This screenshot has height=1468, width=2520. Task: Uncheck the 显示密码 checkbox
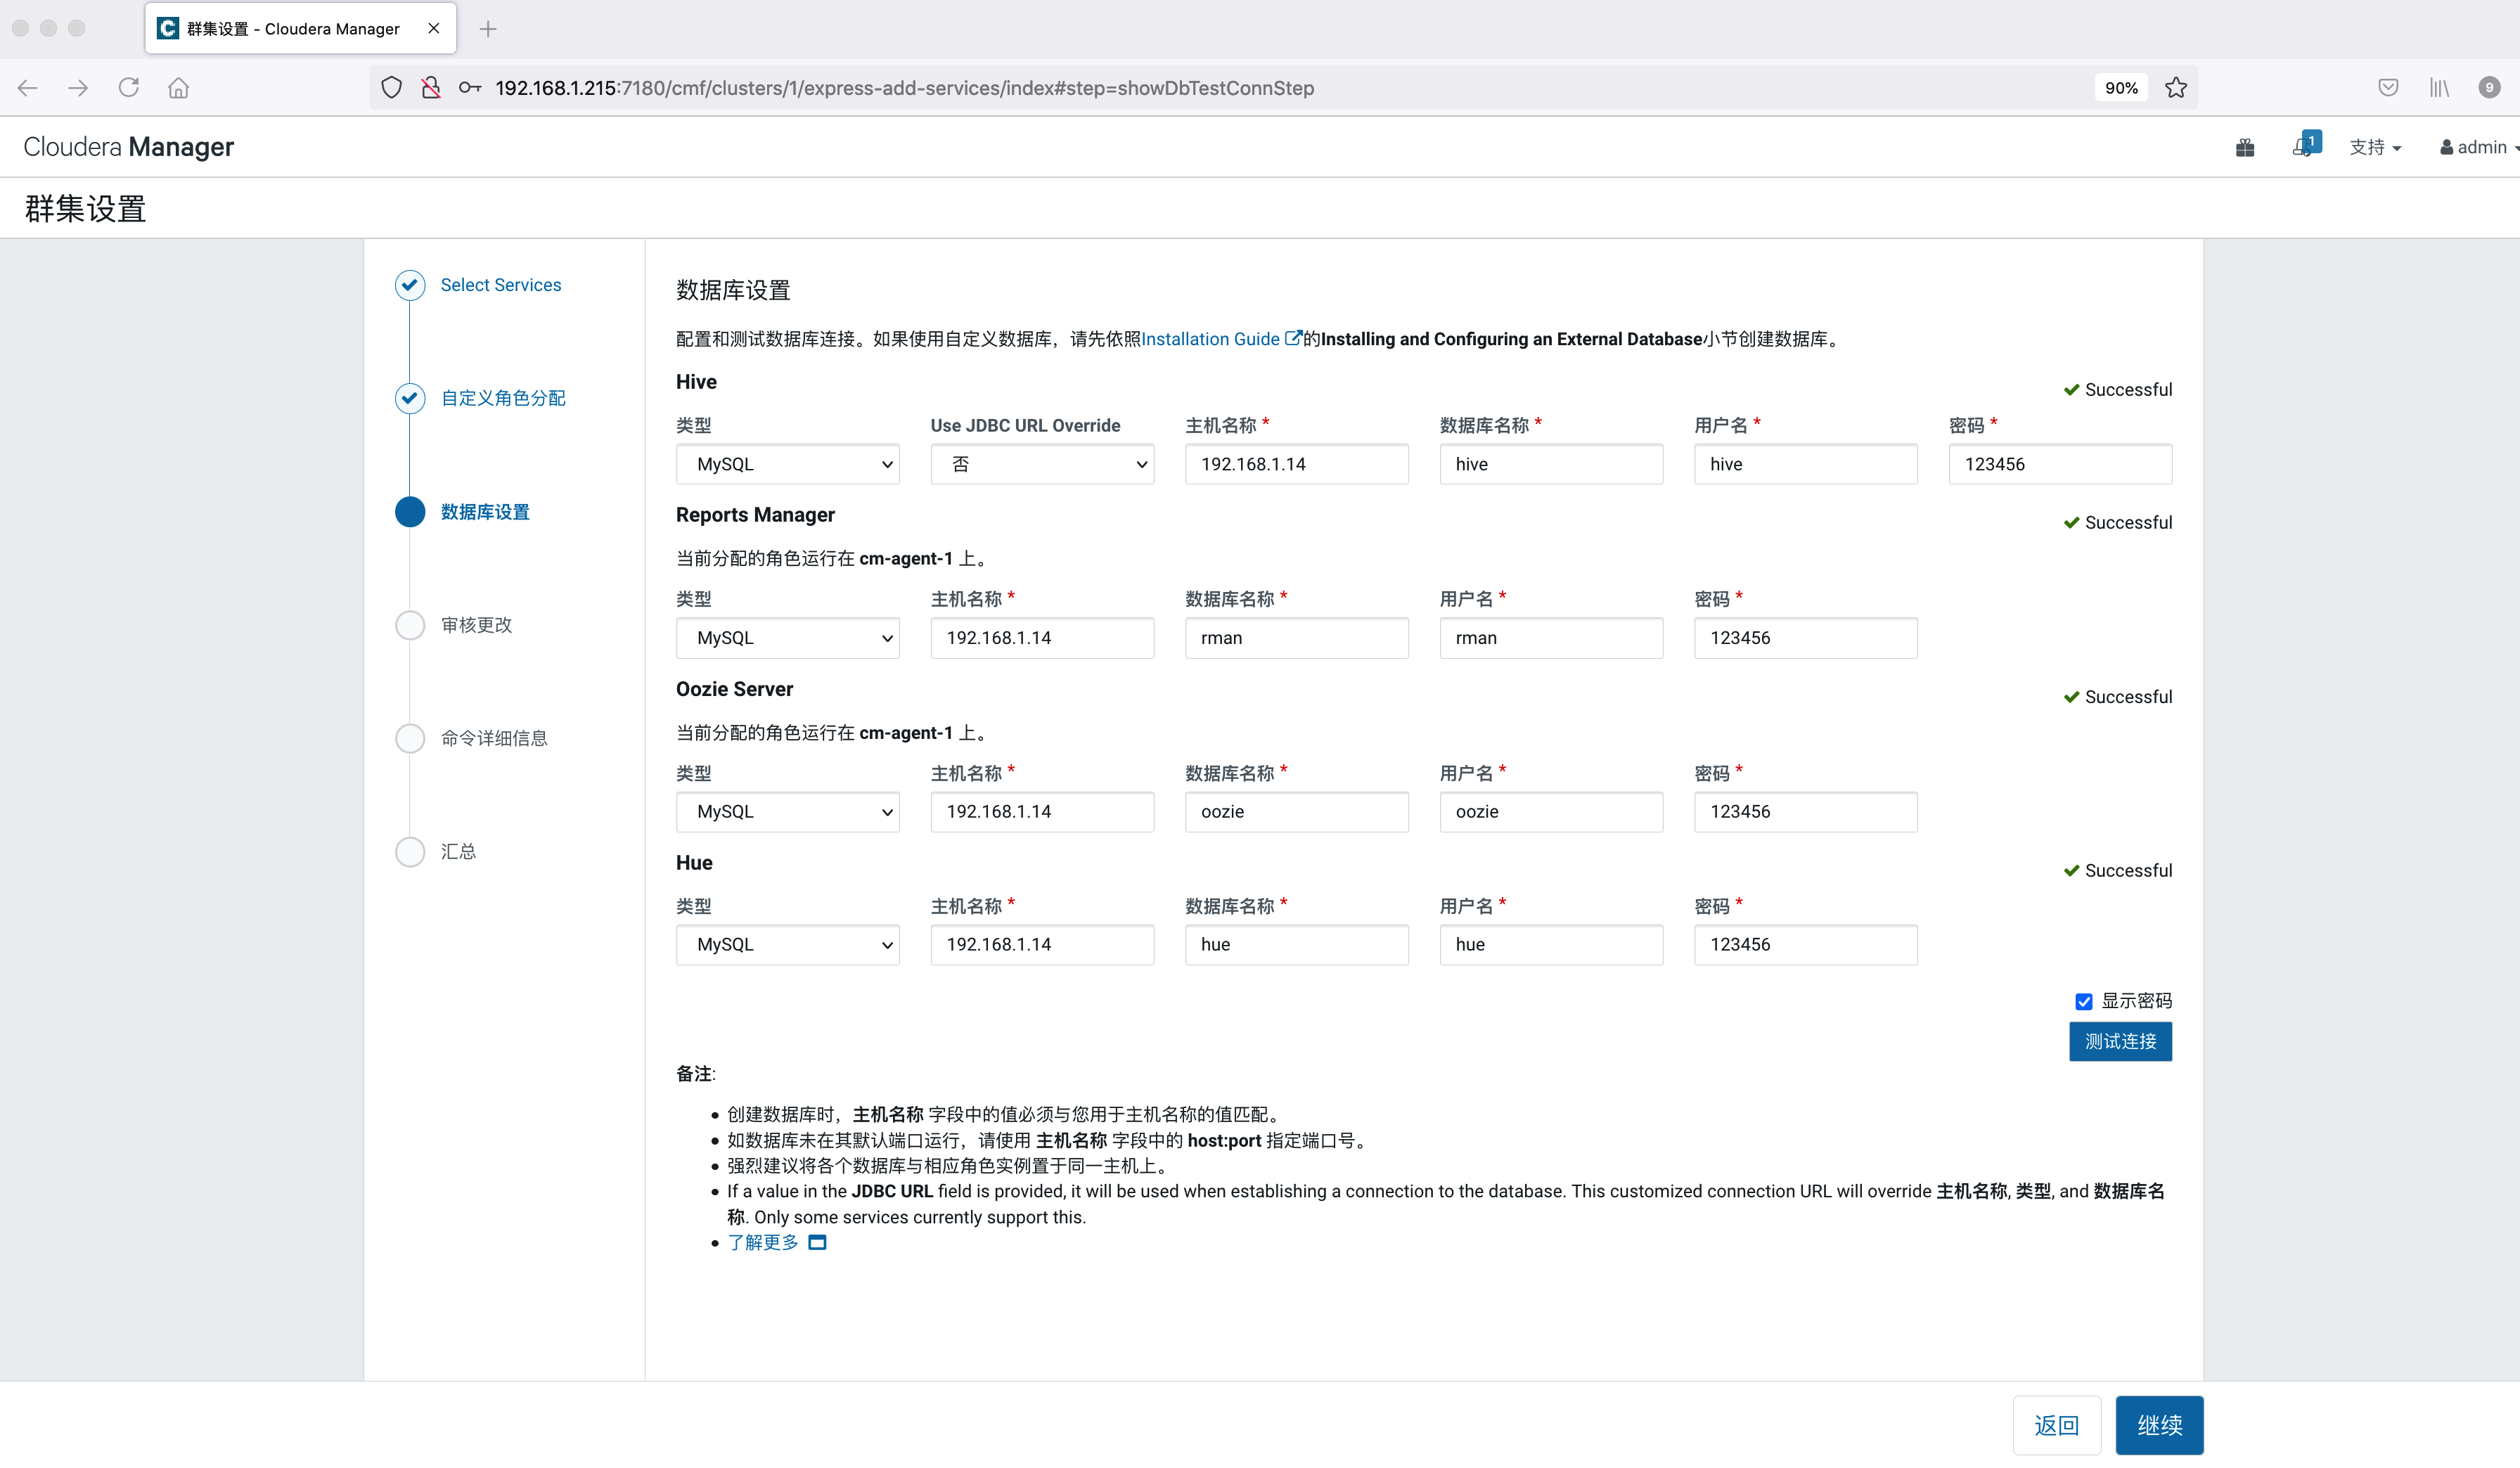pyautogui.click(x=2083, y=1001)
